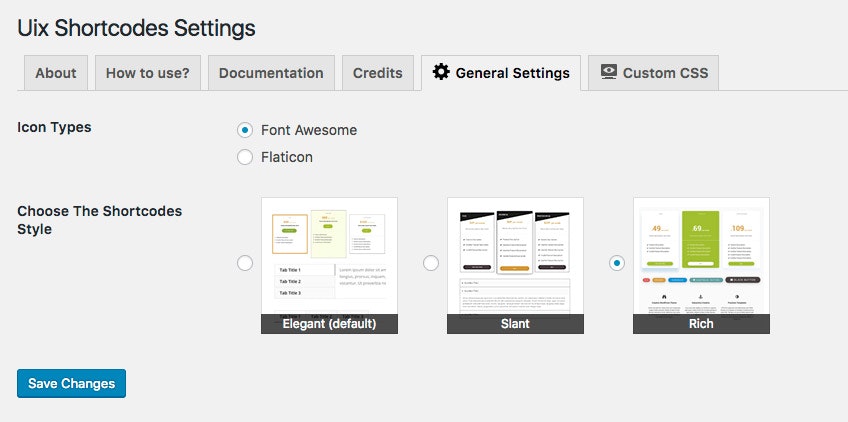The height and width of the screenshot is (422, 848).
Task: Click the Save Changes button
Action: pos(71,384)
